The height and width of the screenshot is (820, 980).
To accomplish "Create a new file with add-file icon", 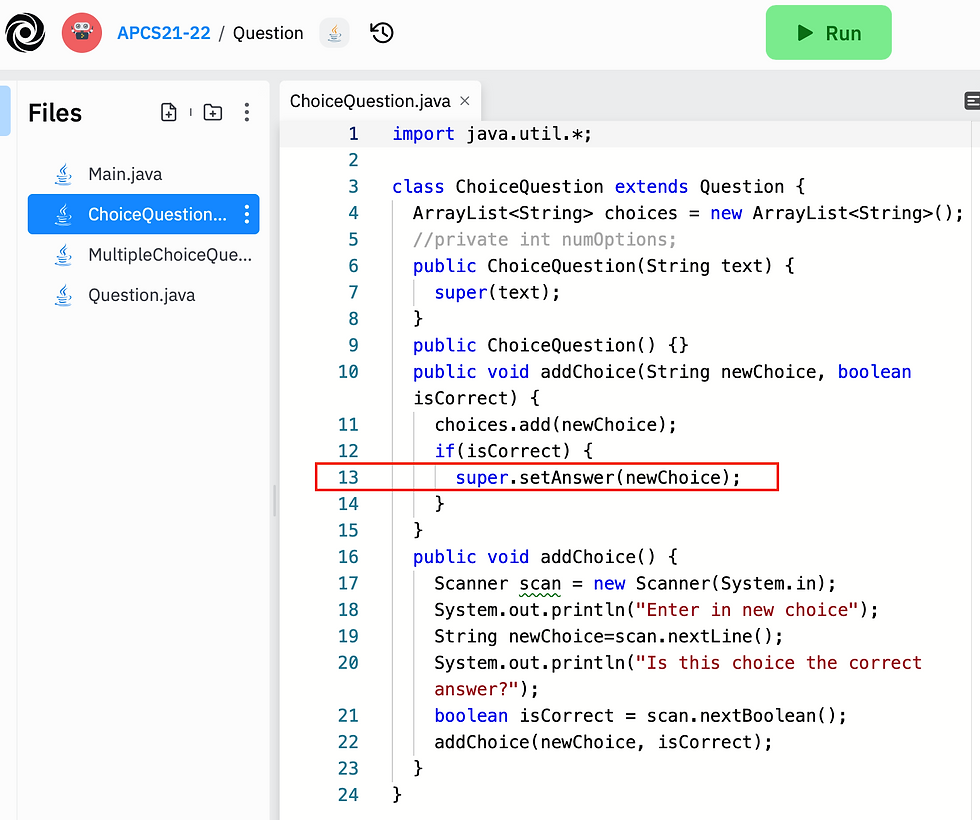I will pos(169,112).
